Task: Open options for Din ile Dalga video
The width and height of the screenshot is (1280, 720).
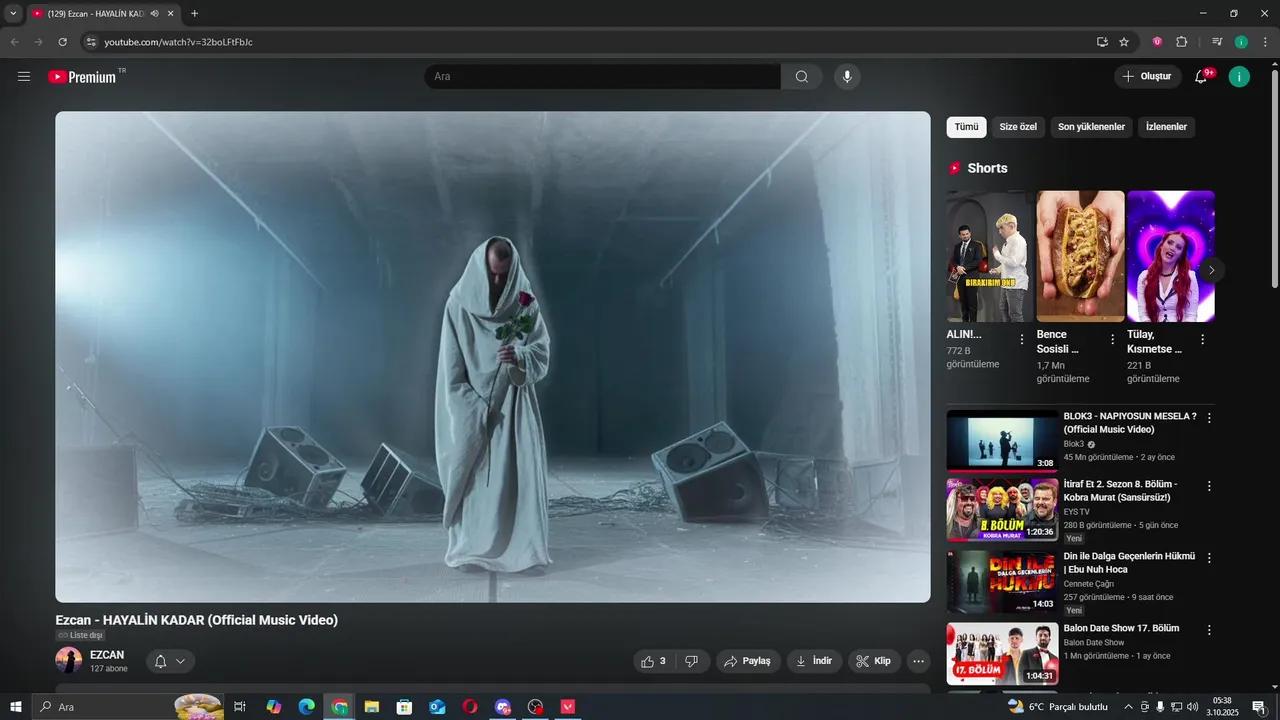Action: pyautogui.click(x=1209, y=558)
